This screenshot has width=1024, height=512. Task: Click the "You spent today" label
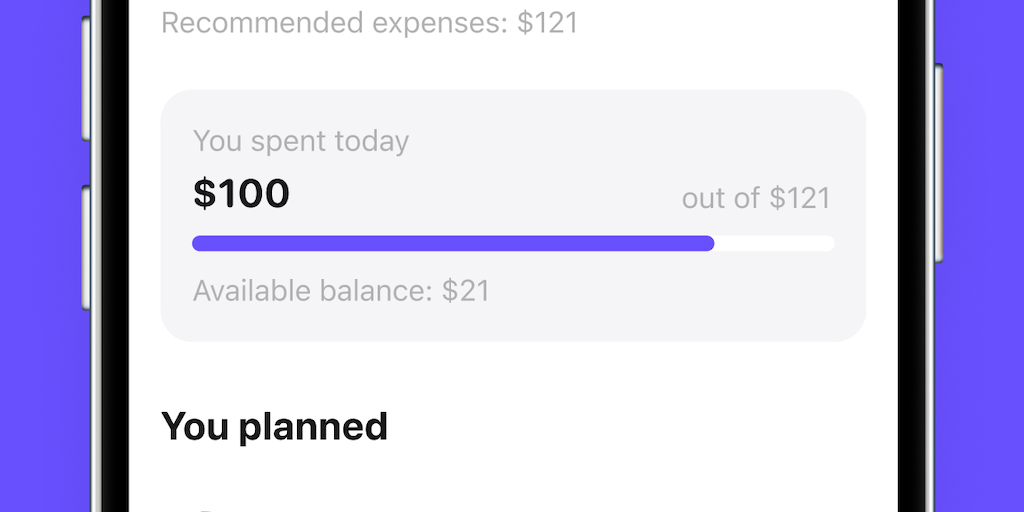[x=301, y=141]
